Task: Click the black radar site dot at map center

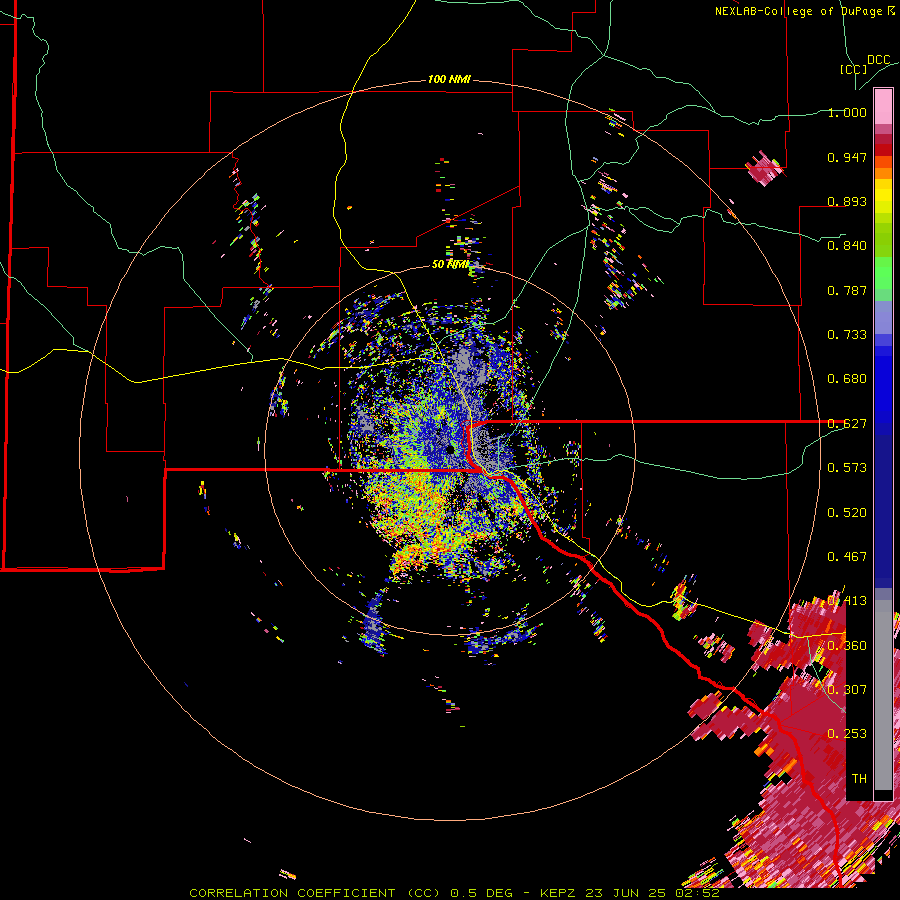Action: [452, 449]
